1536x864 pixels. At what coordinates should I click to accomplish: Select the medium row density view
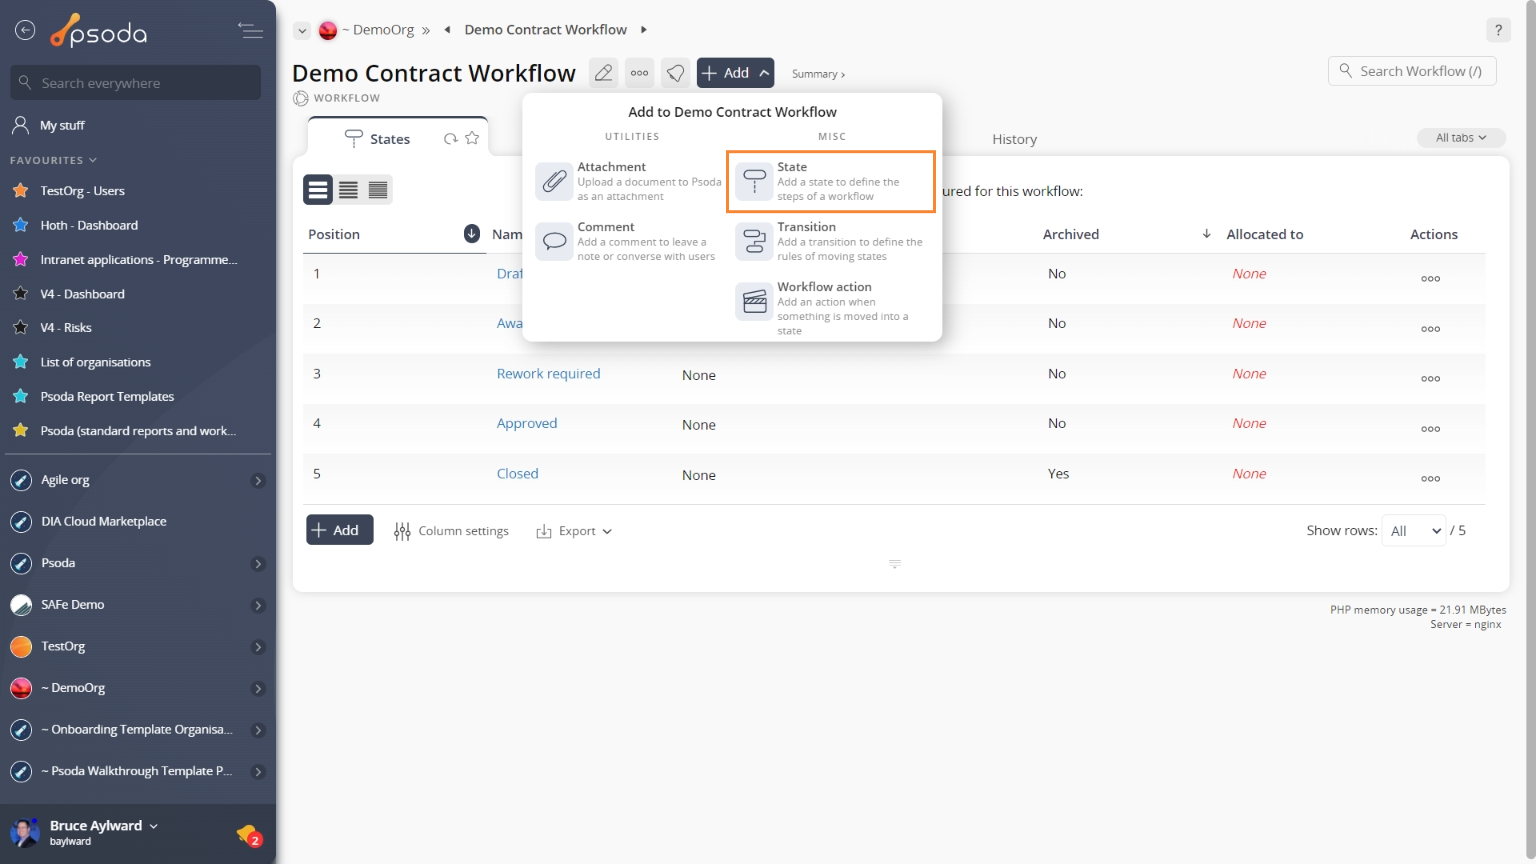pos(348,190)
